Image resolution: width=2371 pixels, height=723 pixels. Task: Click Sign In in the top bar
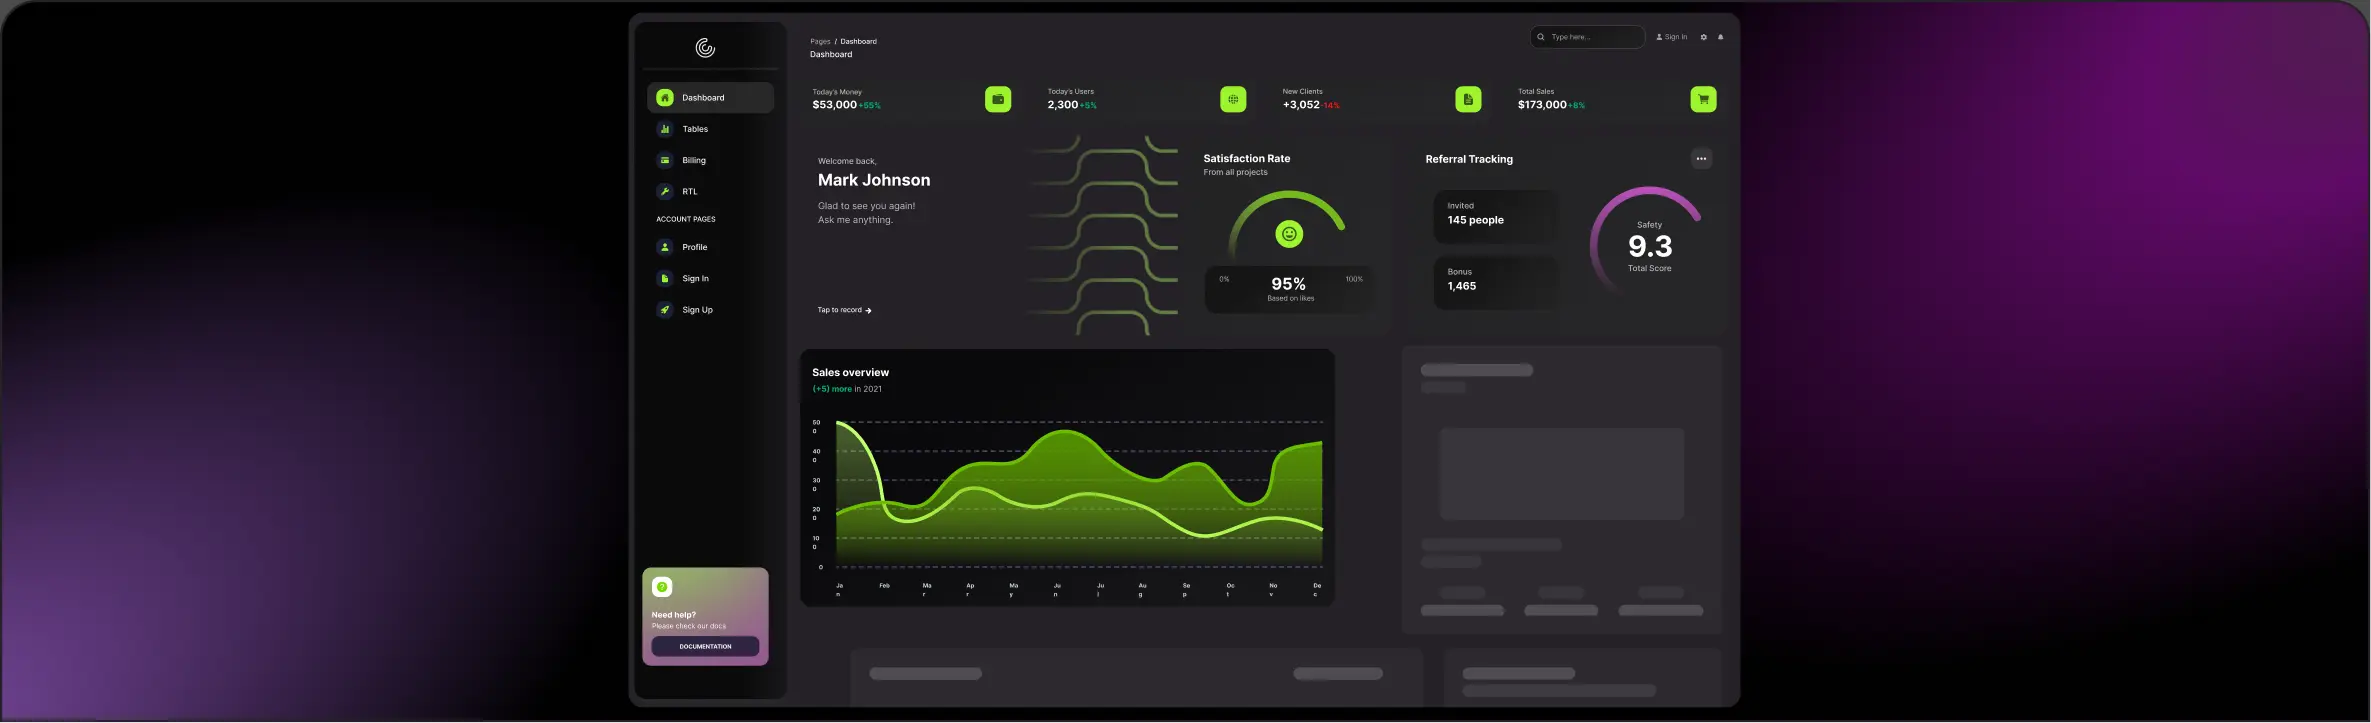(1671, 37)
